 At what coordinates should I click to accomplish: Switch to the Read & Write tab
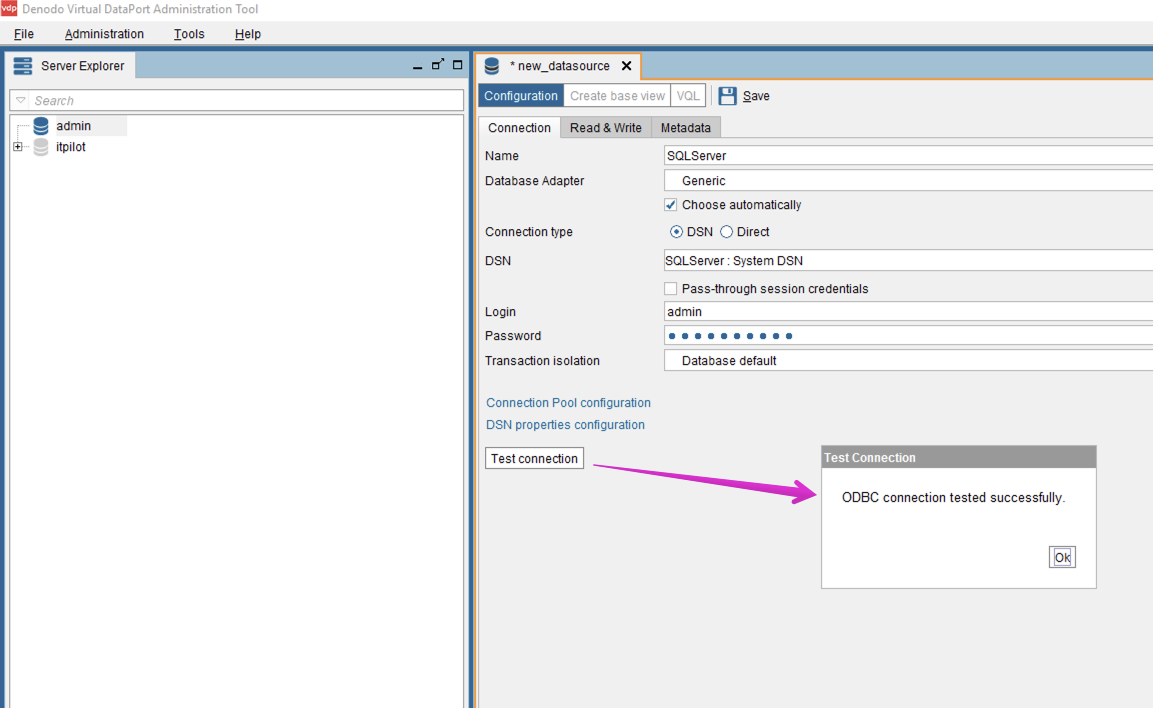click(x=606, y=127)
